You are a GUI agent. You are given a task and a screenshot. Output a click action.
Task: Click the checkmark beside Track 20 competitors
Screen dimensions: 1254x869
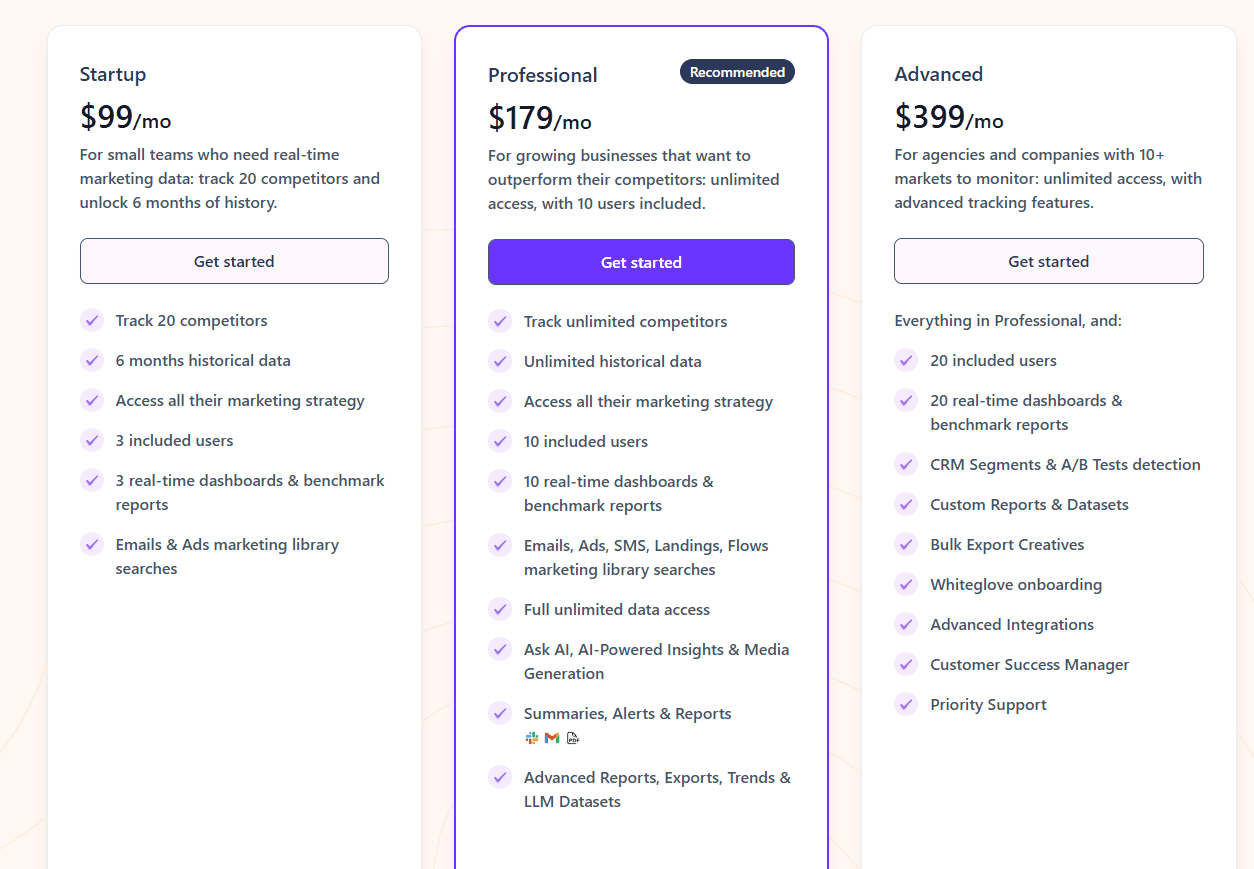point(91,320)
